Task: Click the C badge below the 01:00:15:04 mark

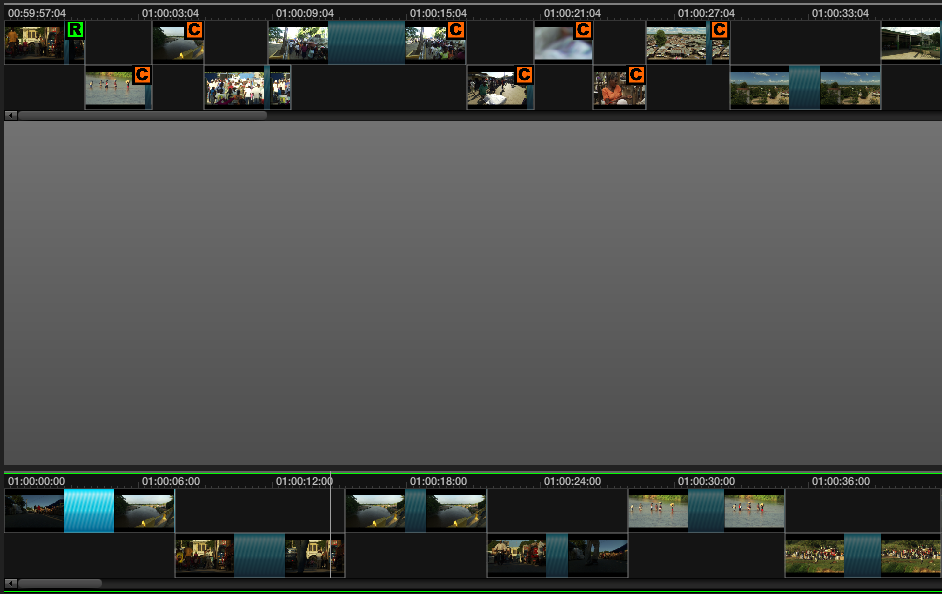Action: click(x=455, y=30)
